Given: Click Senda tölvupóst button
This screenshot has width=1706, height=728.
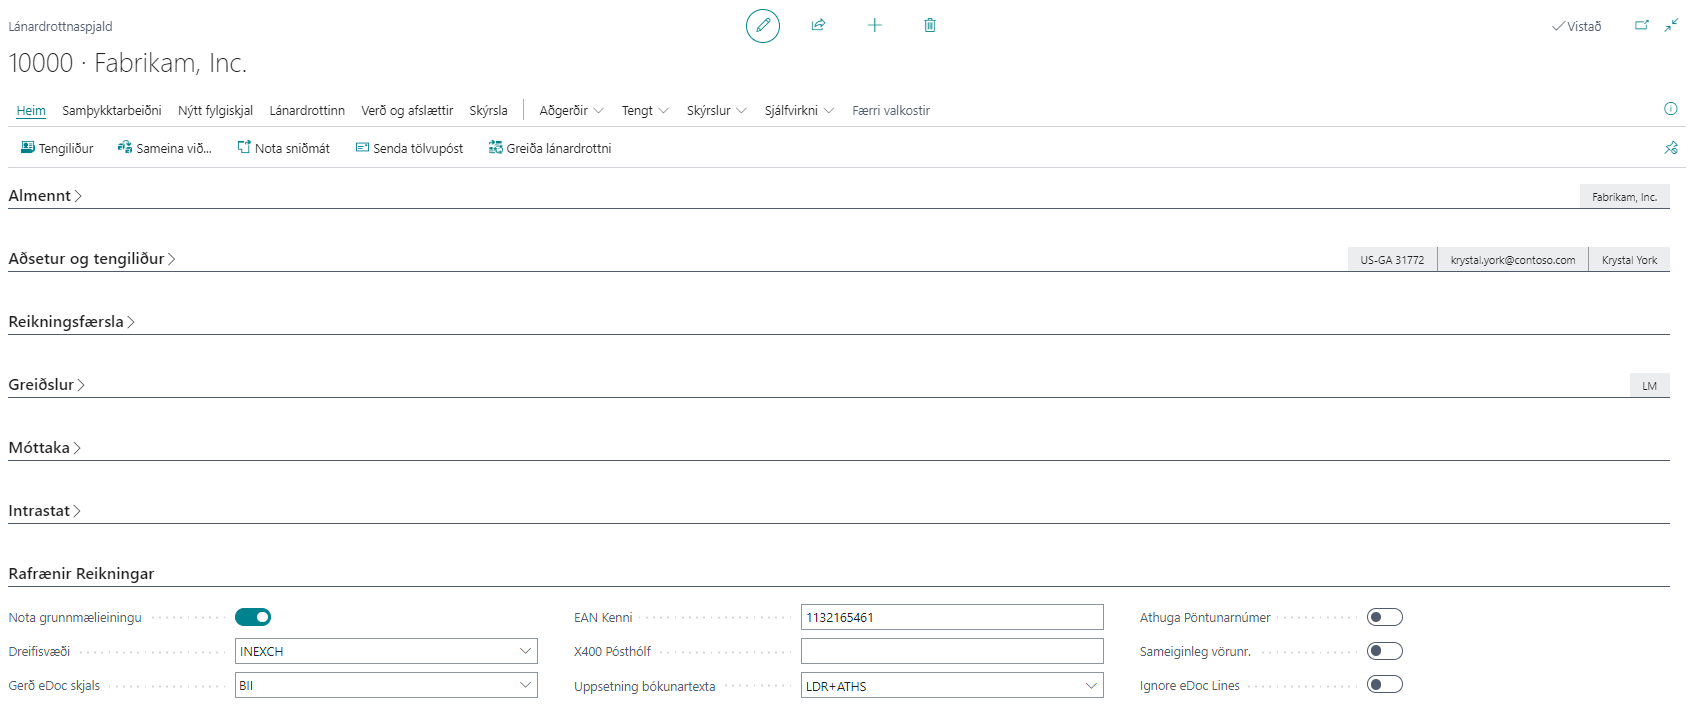Looking at the screenshot, I should point(409,148).
